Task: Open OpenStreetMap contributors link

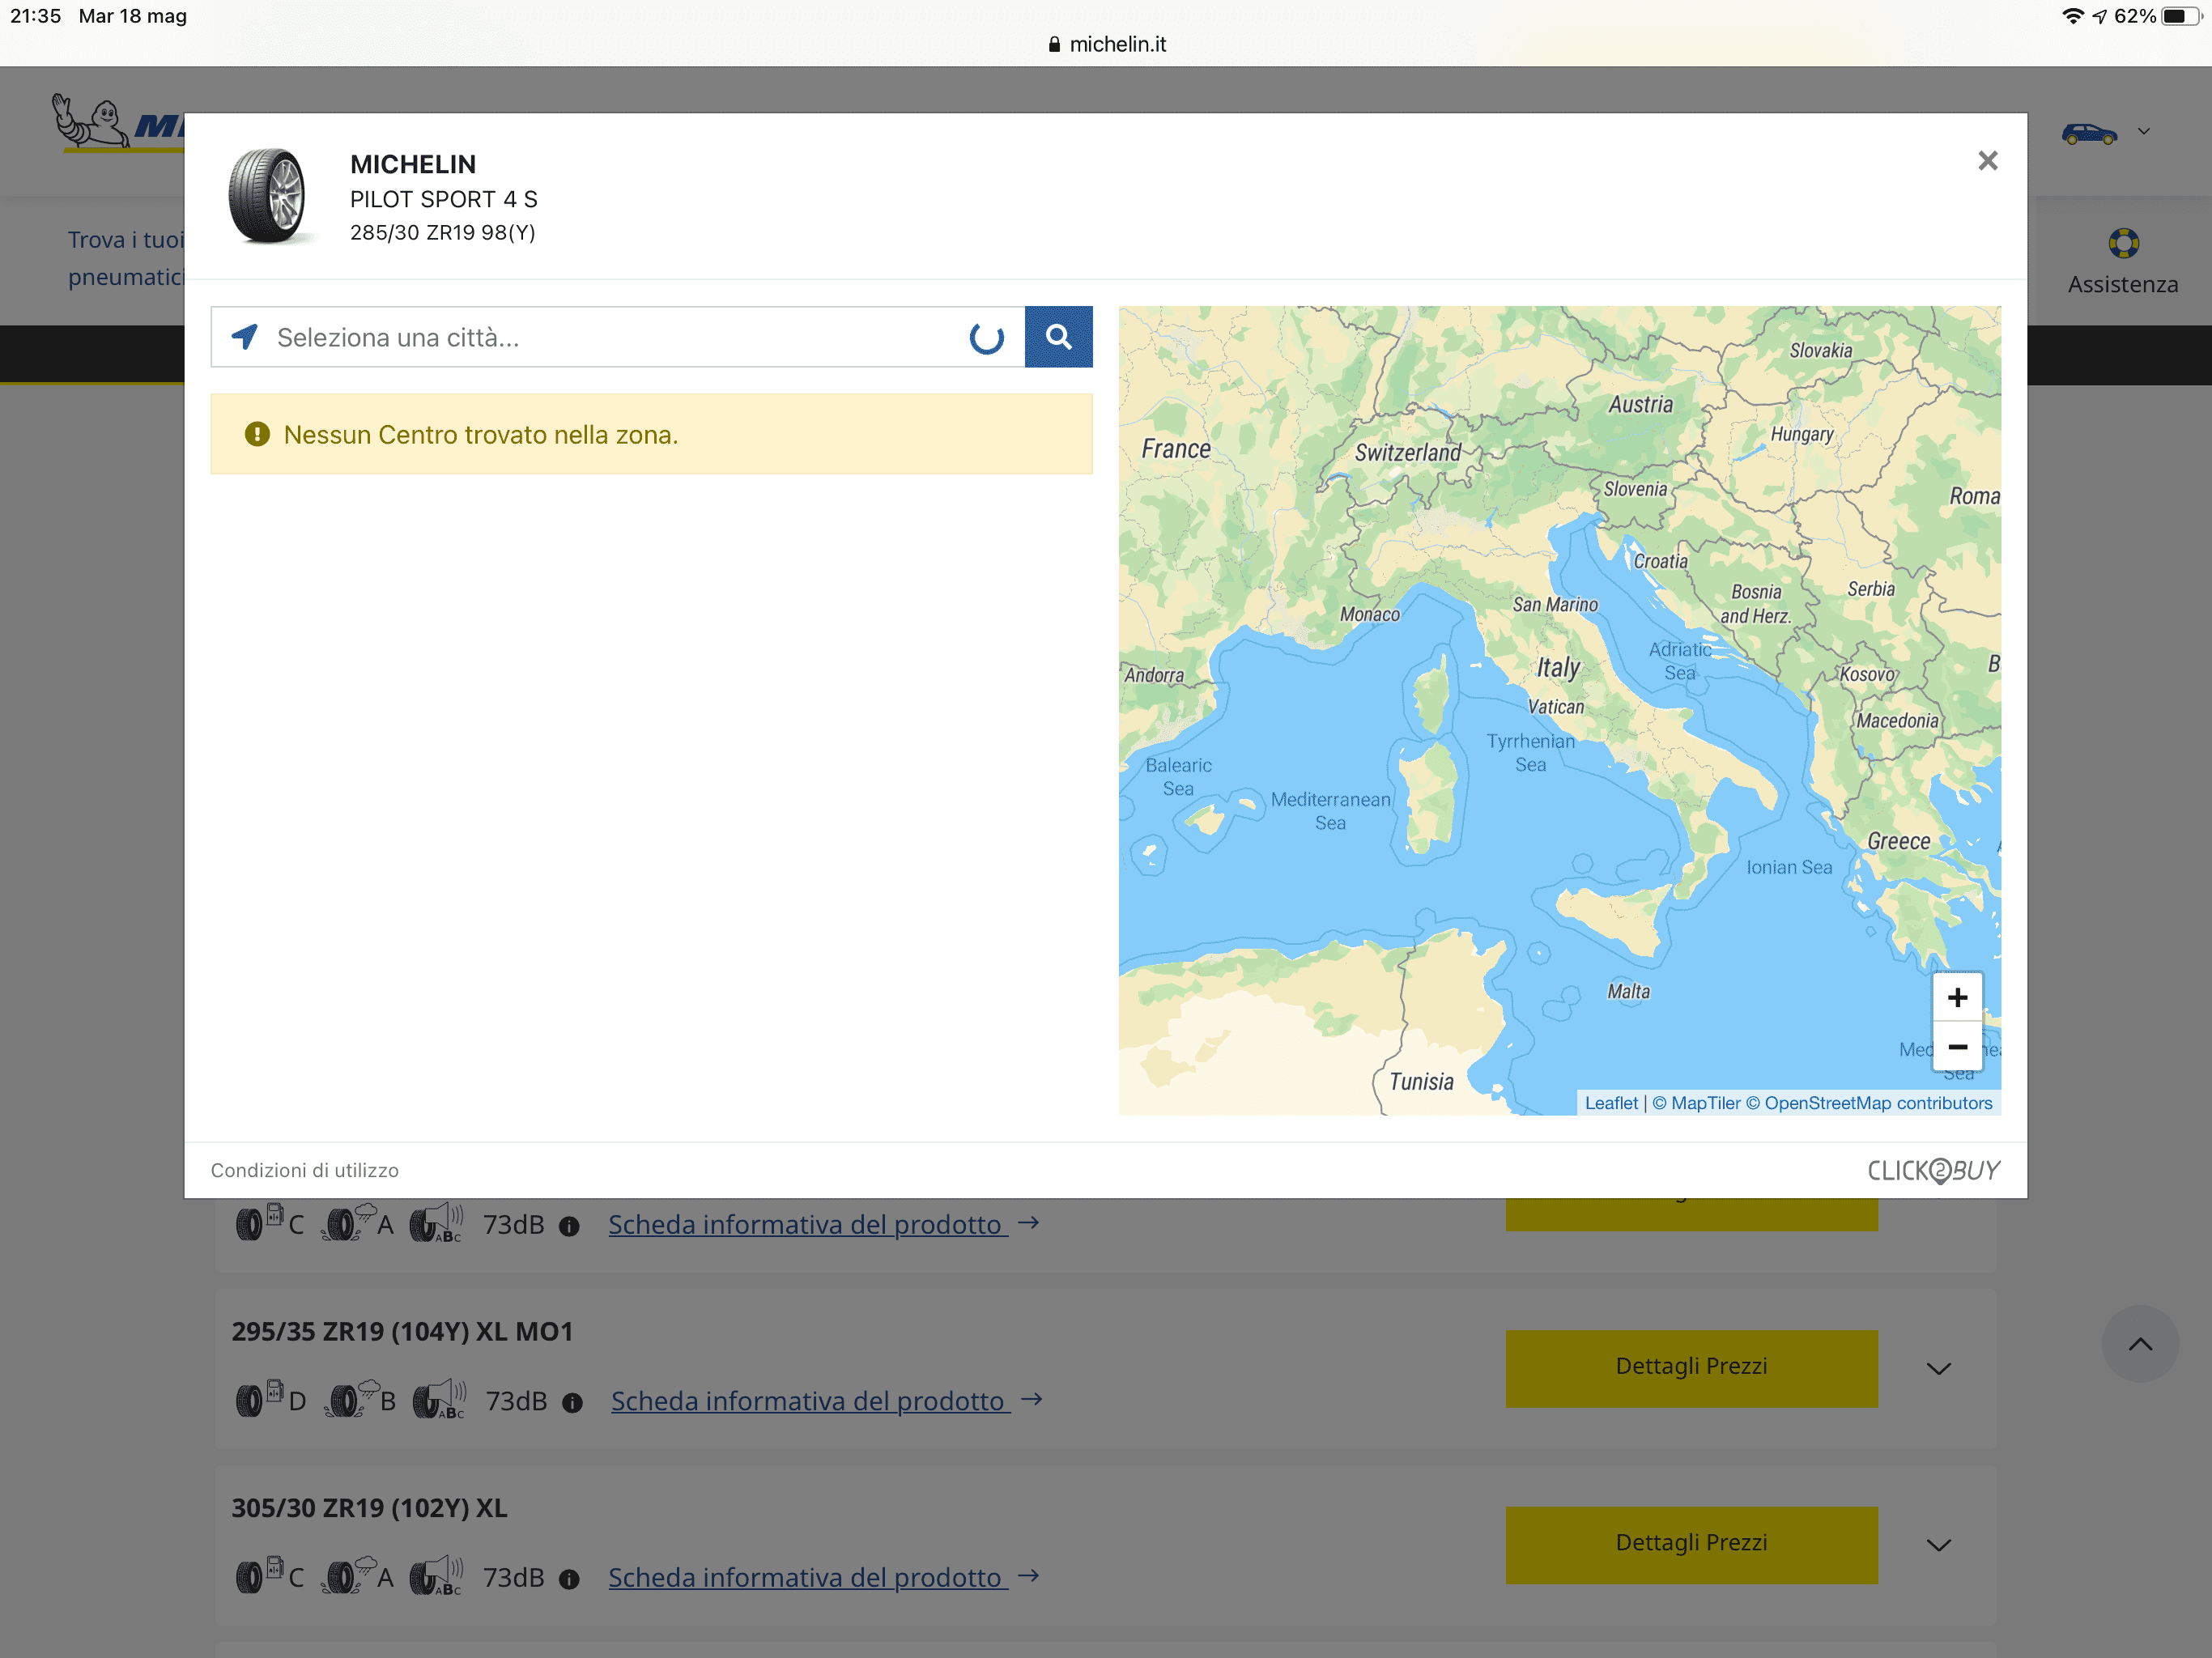Action: click(x=1869, y=1103)
